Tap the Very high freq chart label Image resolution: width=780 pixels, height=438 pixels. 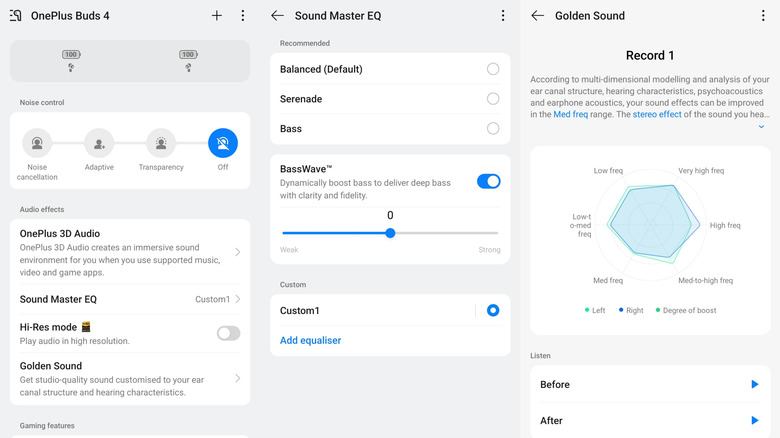tap(701, 171)
